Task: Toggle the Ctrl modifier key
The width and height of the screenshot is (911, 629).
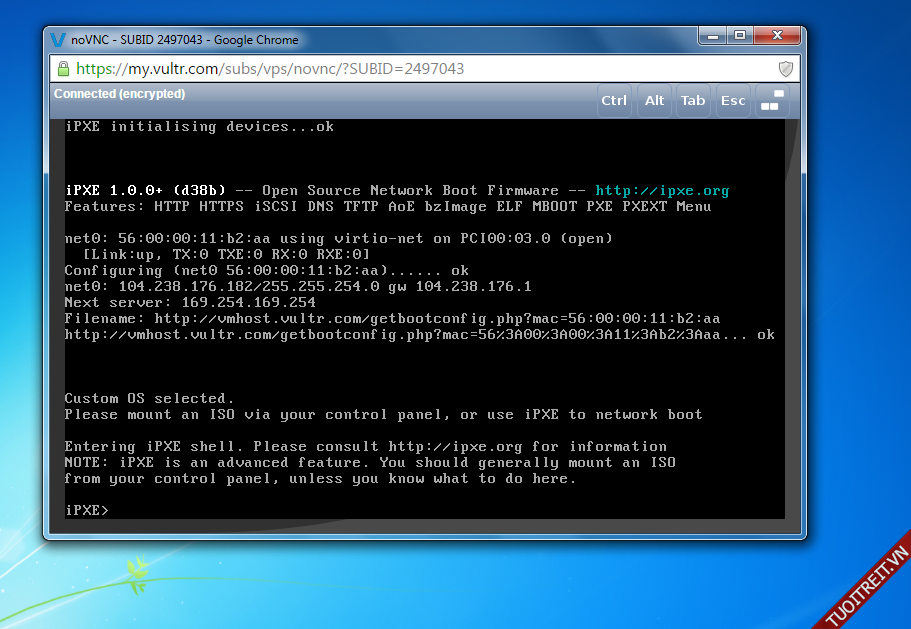Action: click(x=614, y=100)
